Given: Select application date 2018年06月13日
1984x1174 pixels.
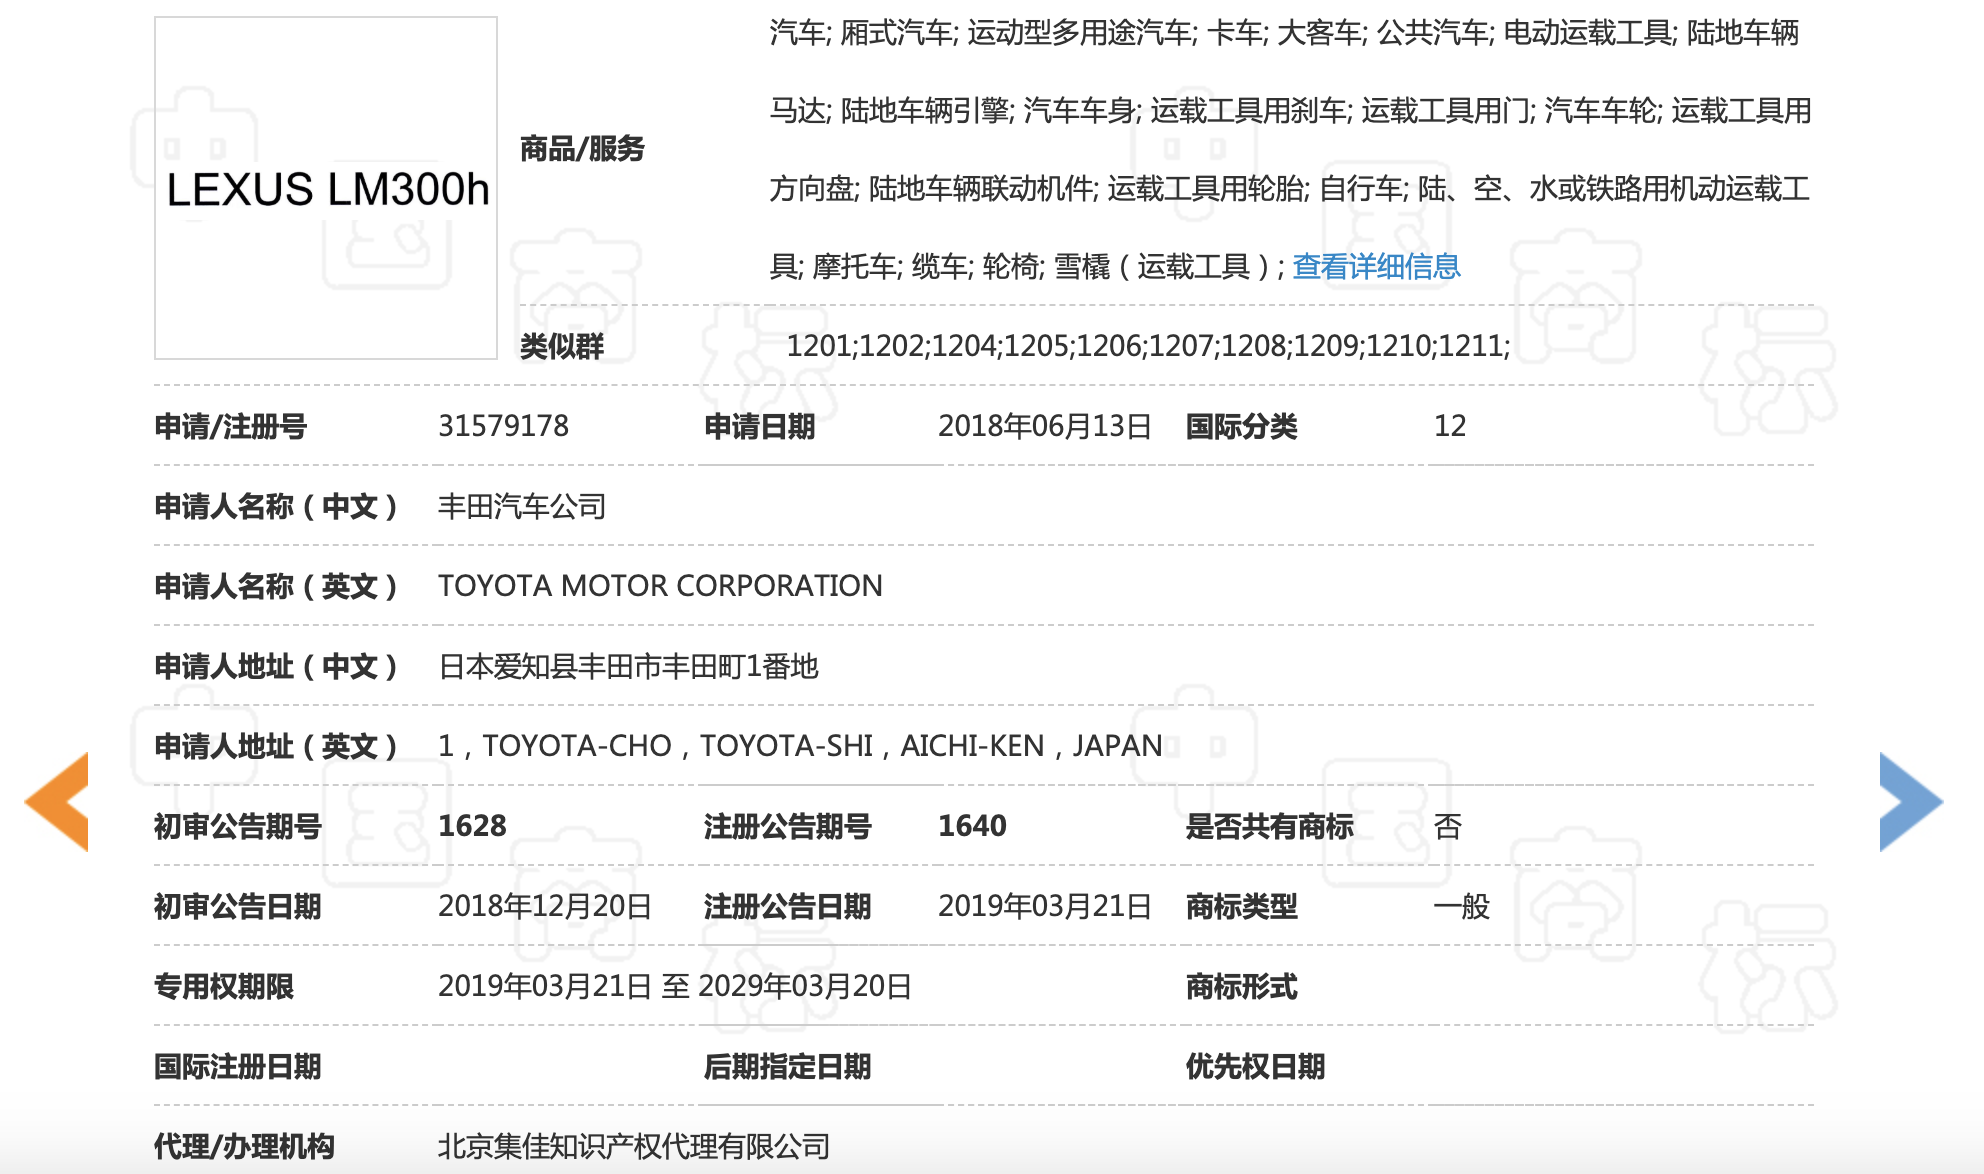Looking at the screenshot, I should pos(1044,426).
